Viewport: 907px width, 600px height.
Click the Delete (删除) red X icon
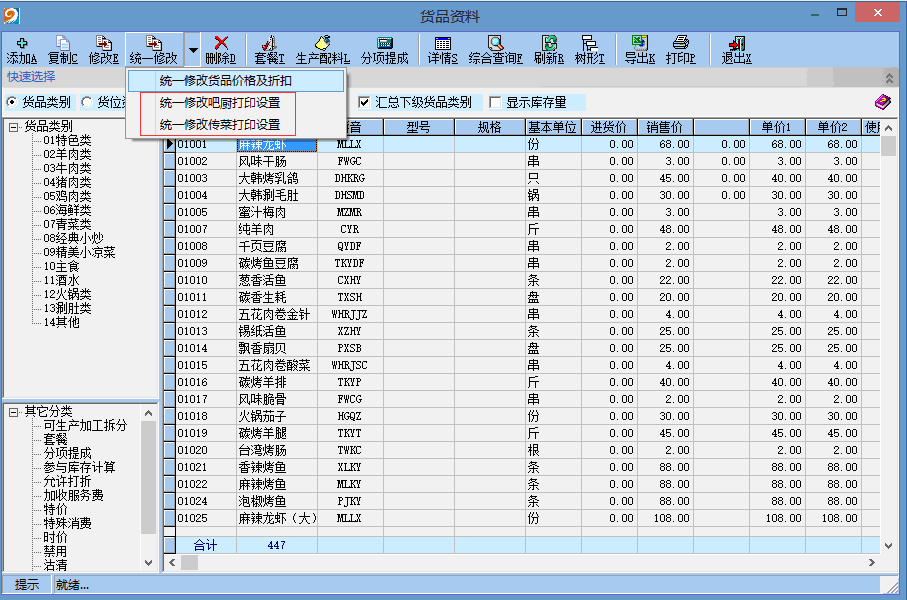221,44
